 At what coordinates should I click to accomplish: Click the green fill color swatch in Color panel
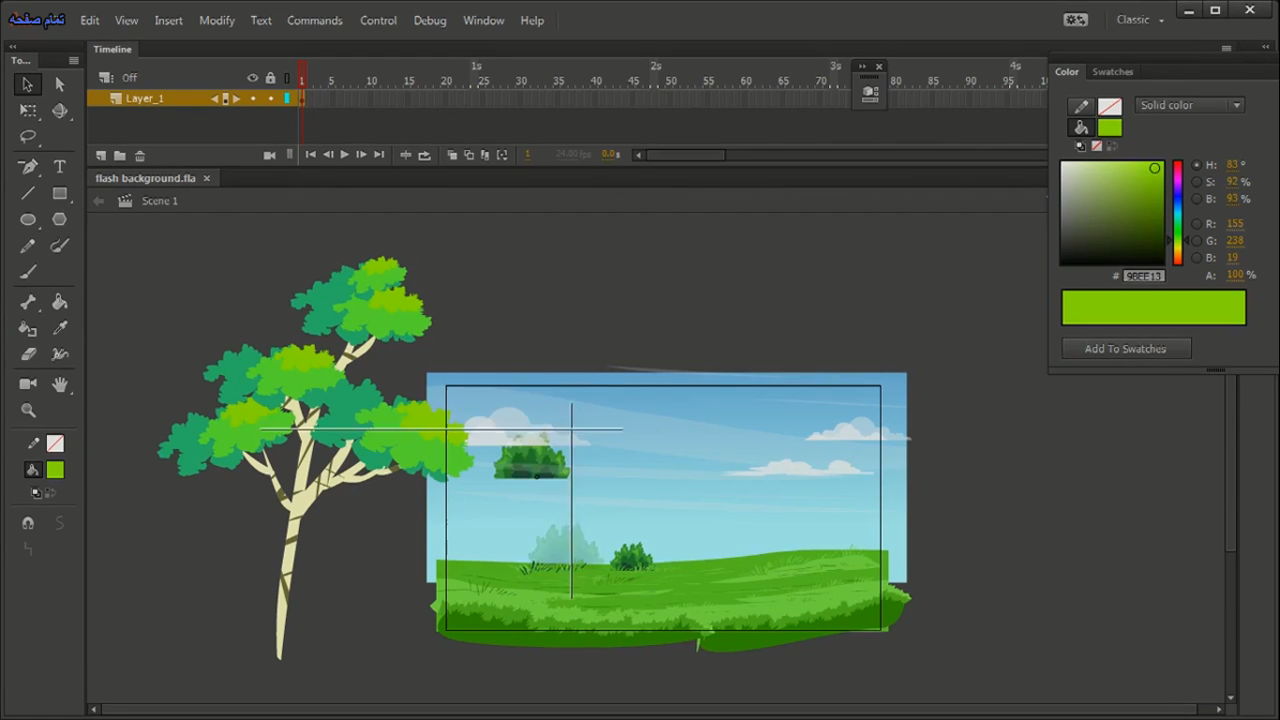coord(1110,127)
